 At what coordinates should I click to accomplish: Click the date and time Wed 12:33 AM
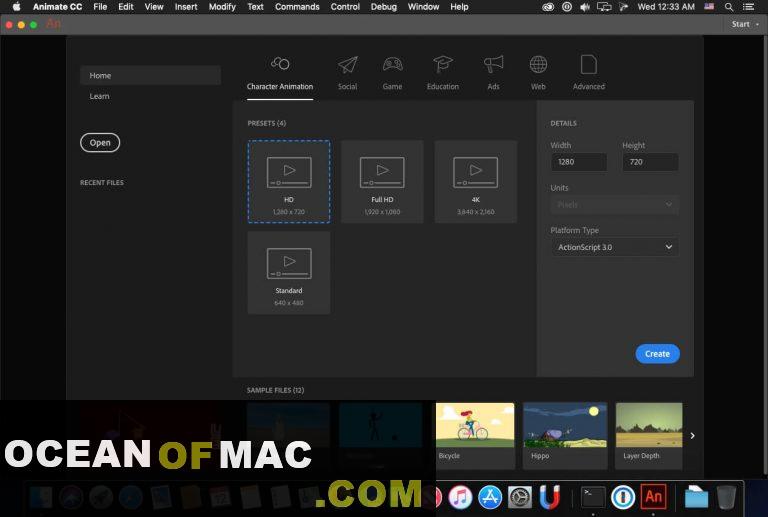(666, 7)
